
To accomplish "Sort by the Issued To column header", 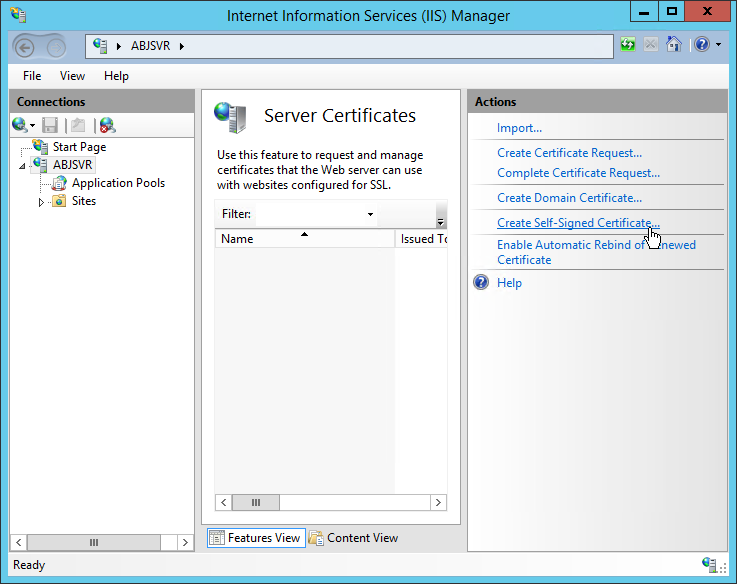I will tap(422, 238).
